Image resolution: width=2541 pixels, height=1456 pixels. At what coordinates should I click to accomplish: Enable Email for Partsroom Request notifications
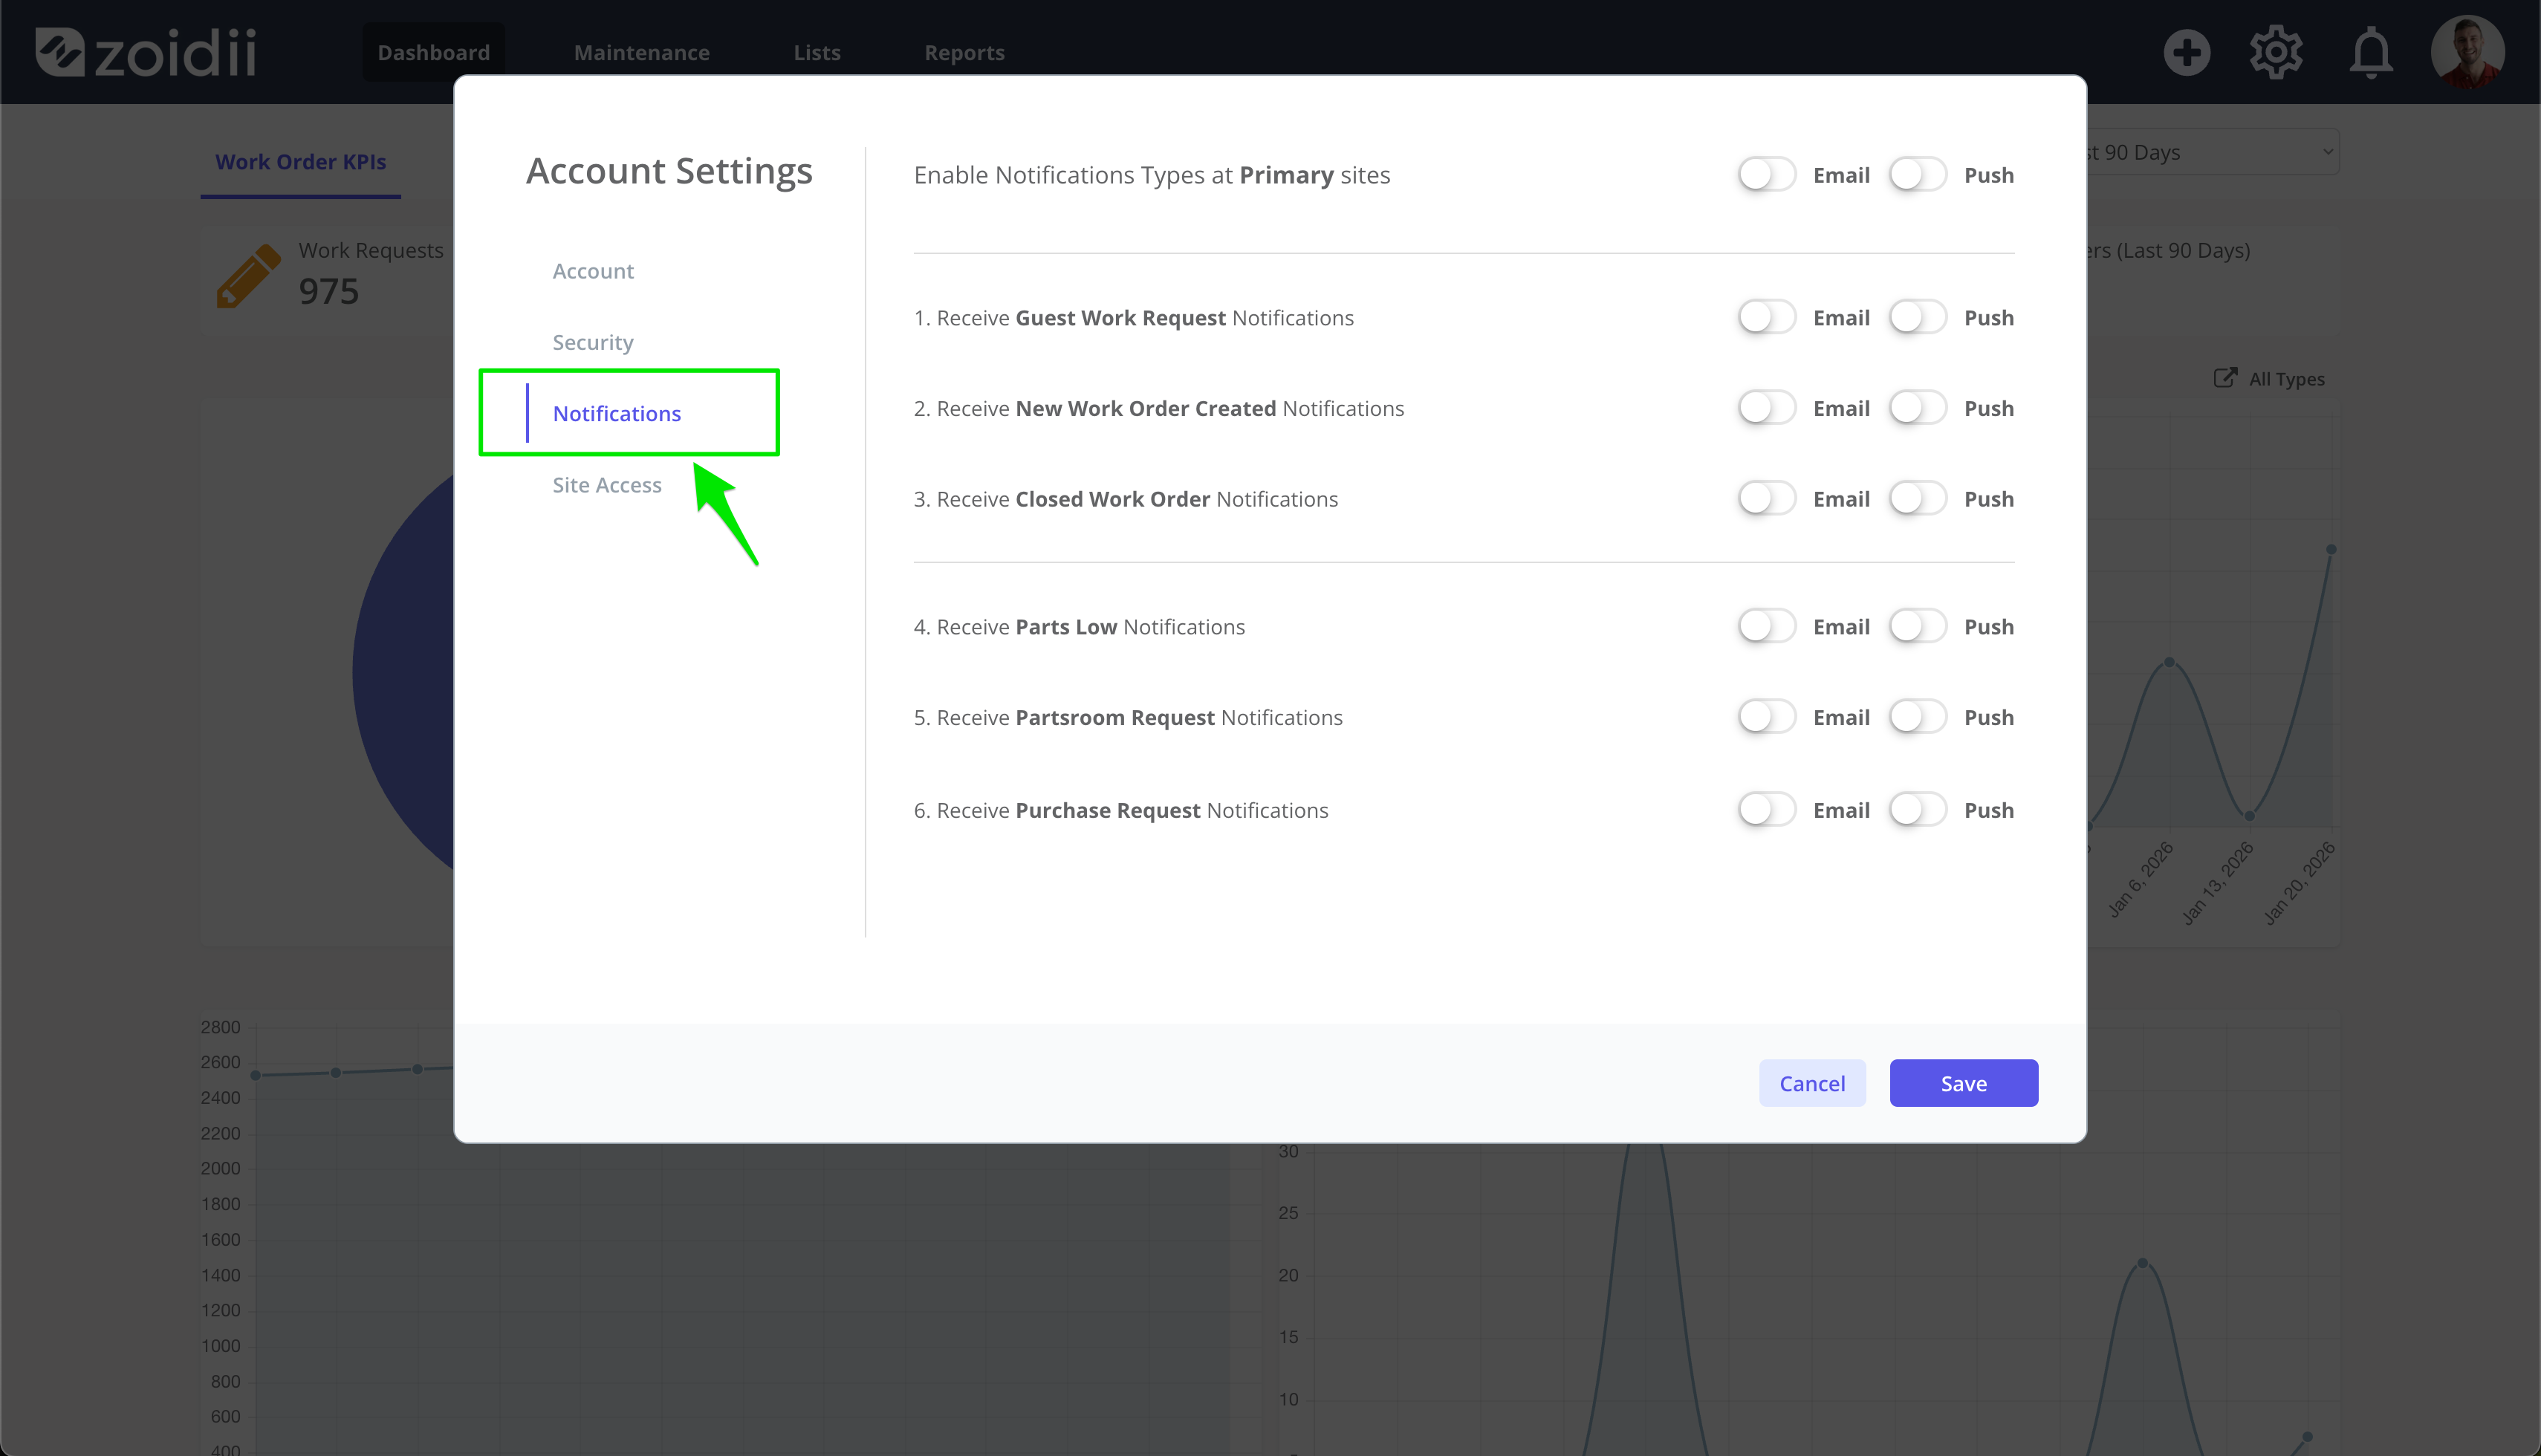(1766, 717)
